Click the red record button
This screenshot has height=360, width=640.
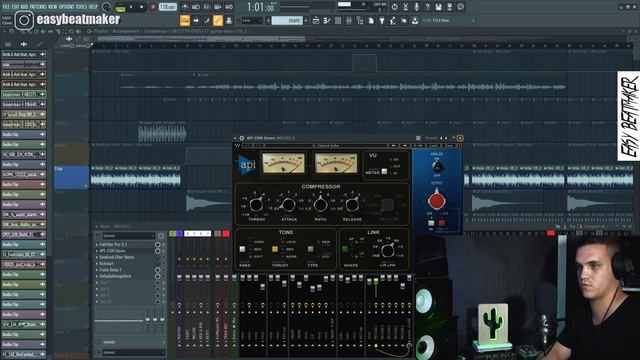coord(153,7)
